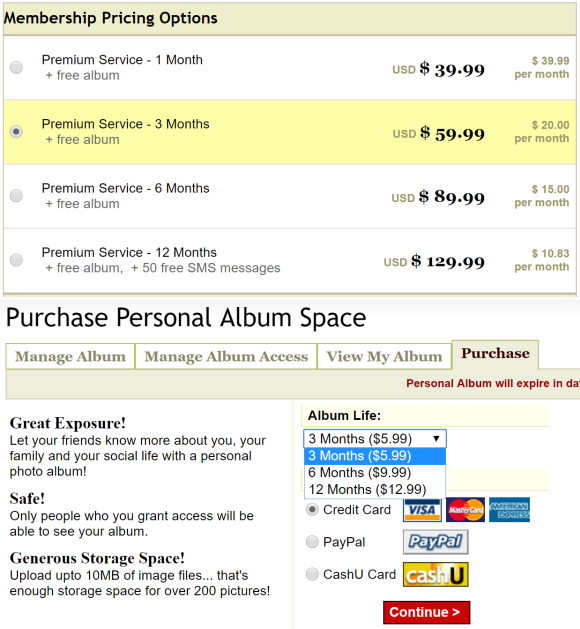The image size is (580, 629).
Task: Click the 3 Months plan row
Action: [290, 132]
